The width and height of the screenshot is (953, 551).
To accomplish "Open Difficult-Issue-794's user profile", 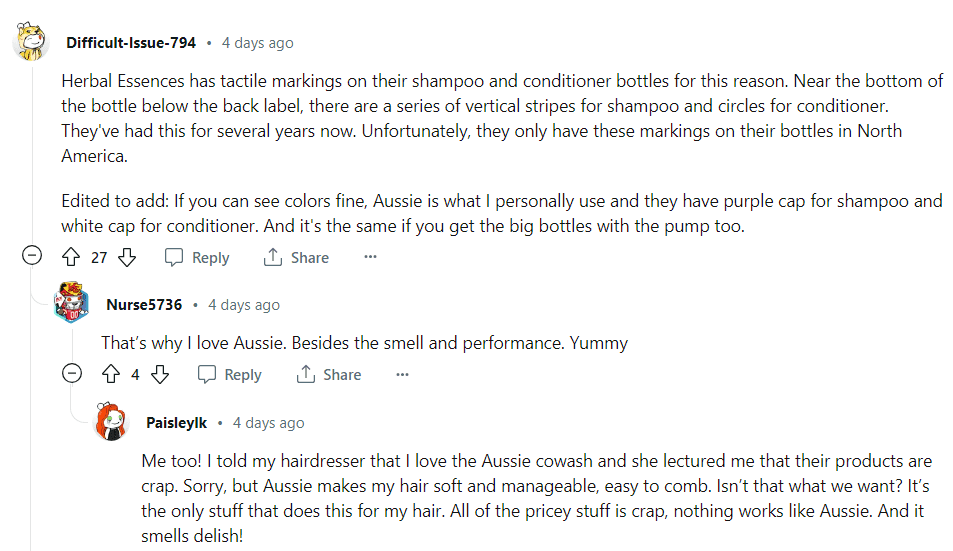I will [130, 43].
